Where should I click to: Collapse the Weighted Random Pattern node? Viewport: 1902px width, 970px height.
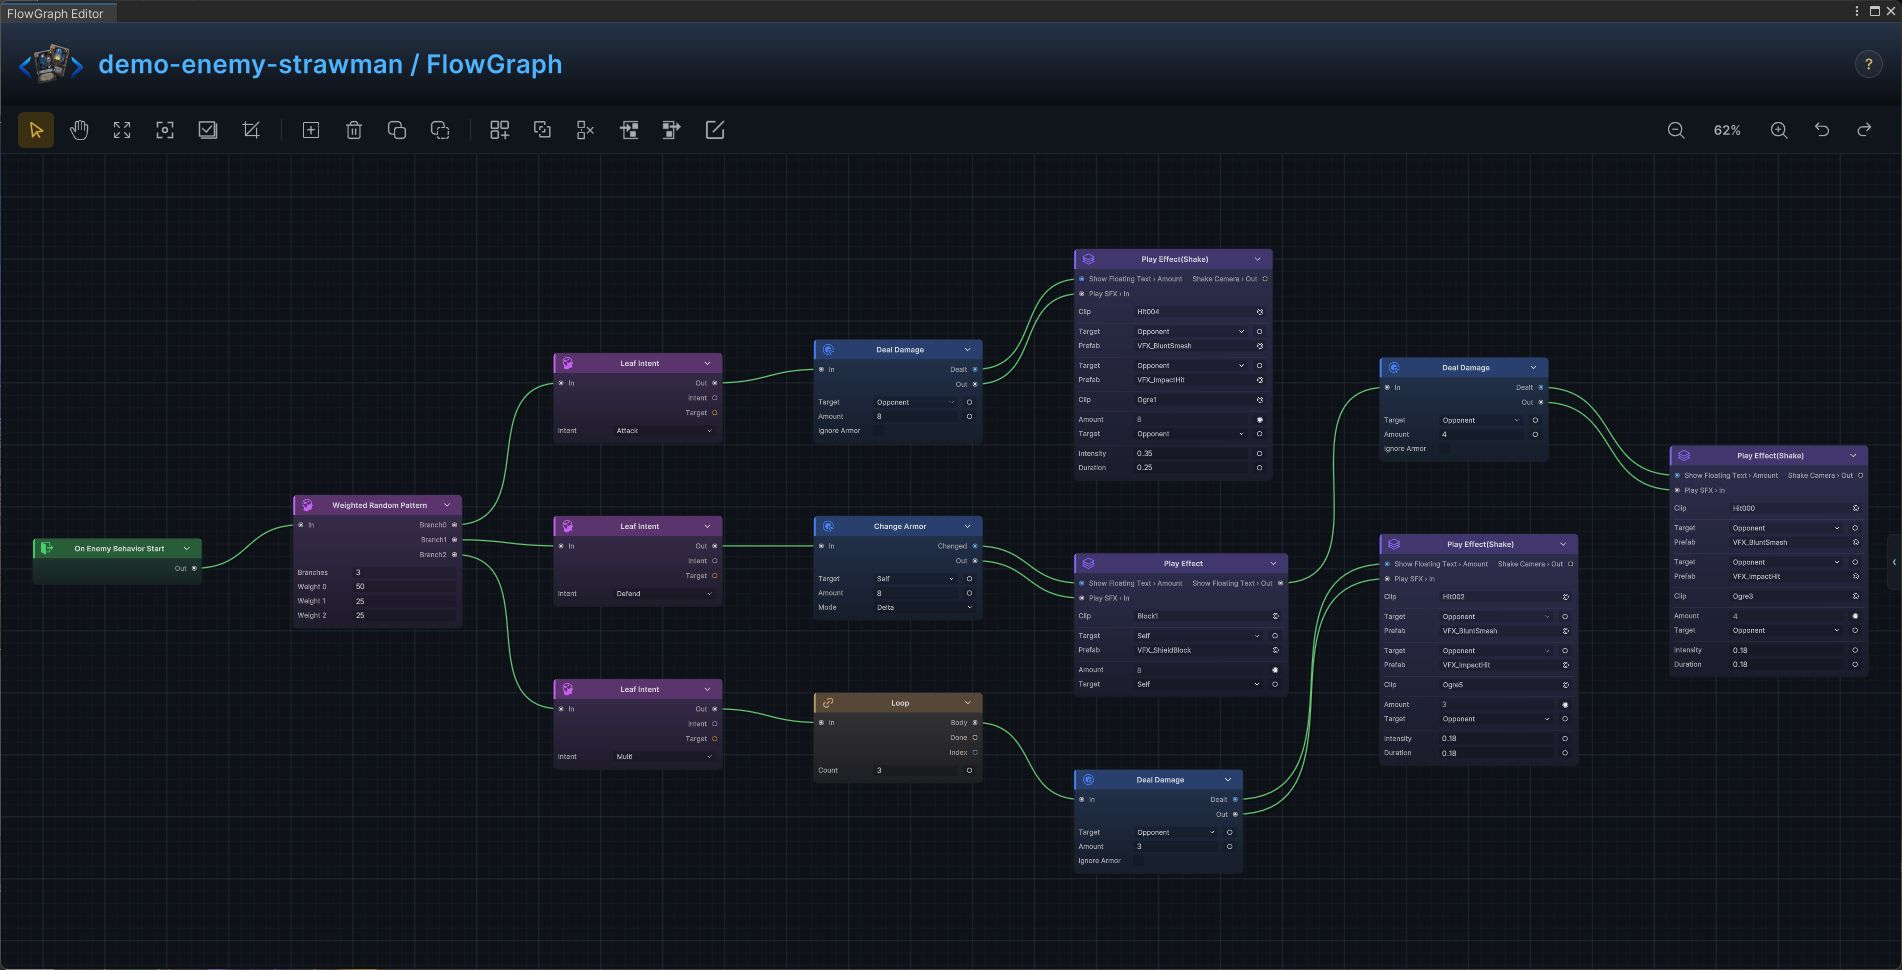pos(447,505)
